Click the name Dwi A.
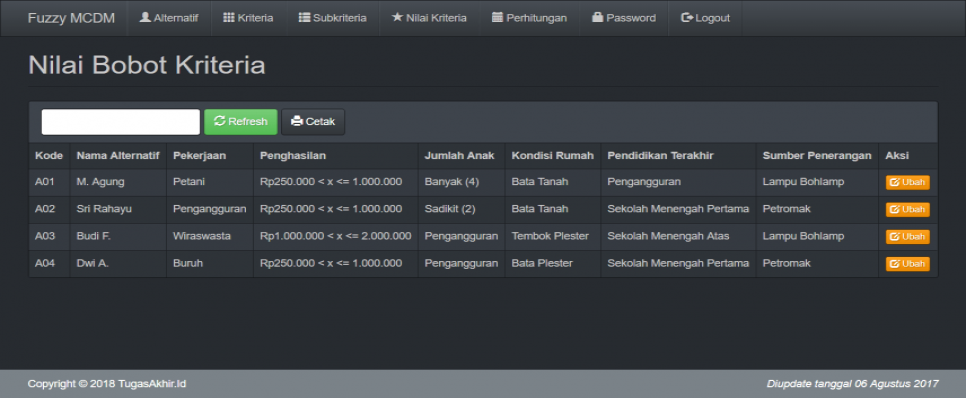This screenshot has height=398, width=966. pyautogui.click(x=92, y=263)
